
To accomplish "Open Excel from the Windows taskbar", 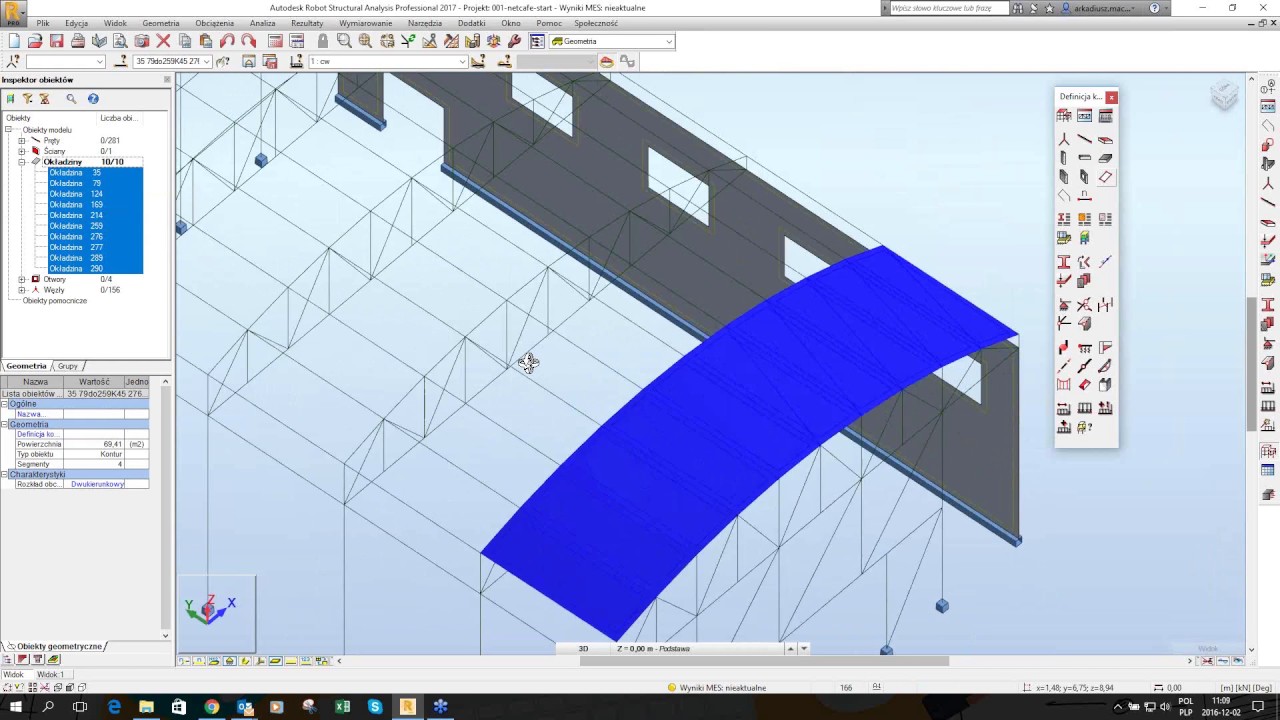I will click(343, 707).
